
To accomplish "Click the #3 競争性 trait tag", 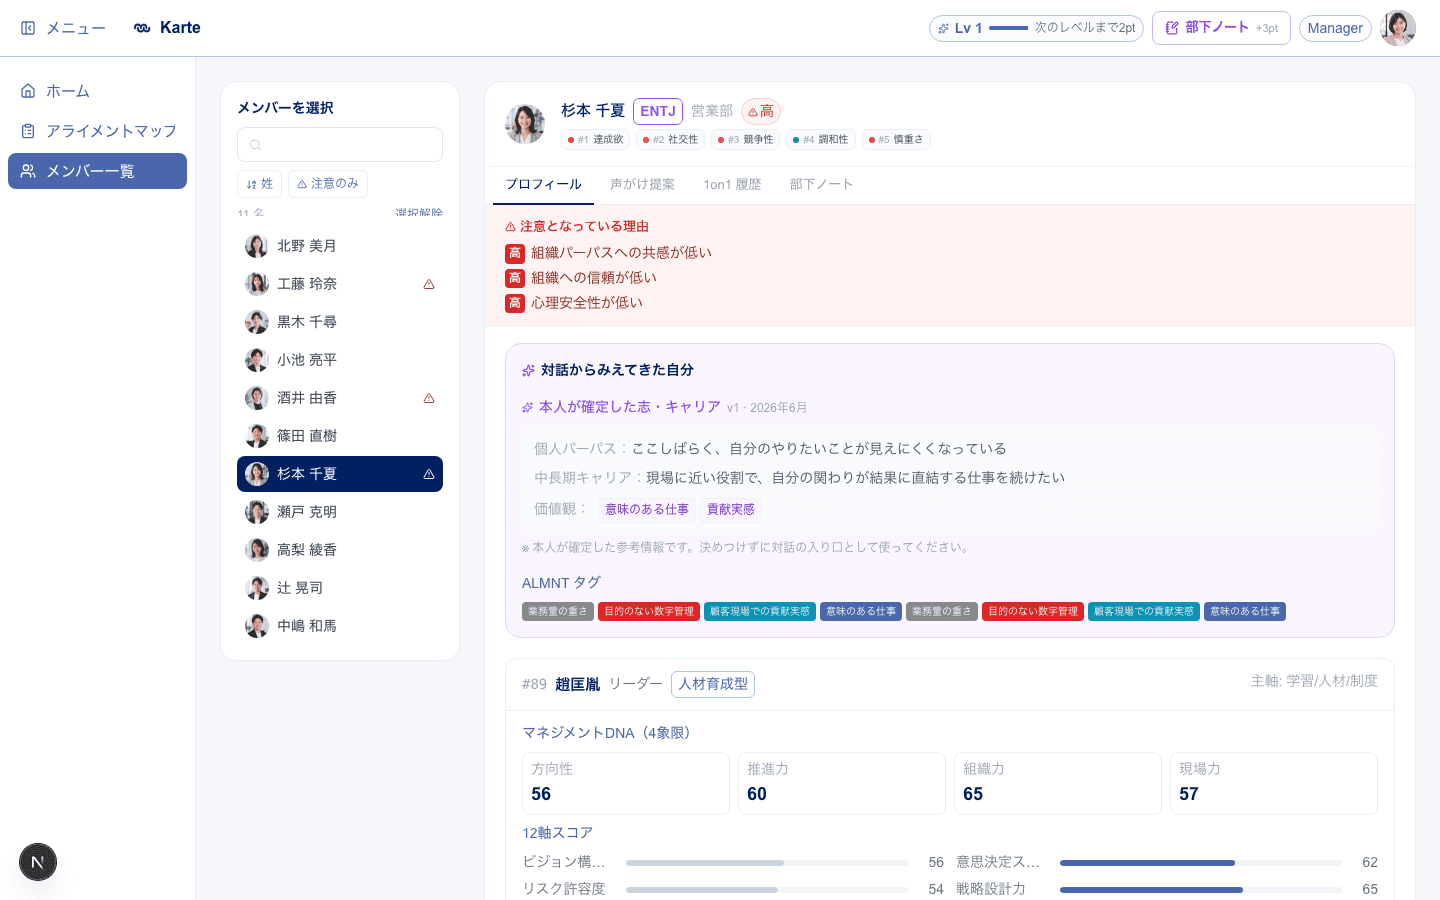I will [745, 140].
